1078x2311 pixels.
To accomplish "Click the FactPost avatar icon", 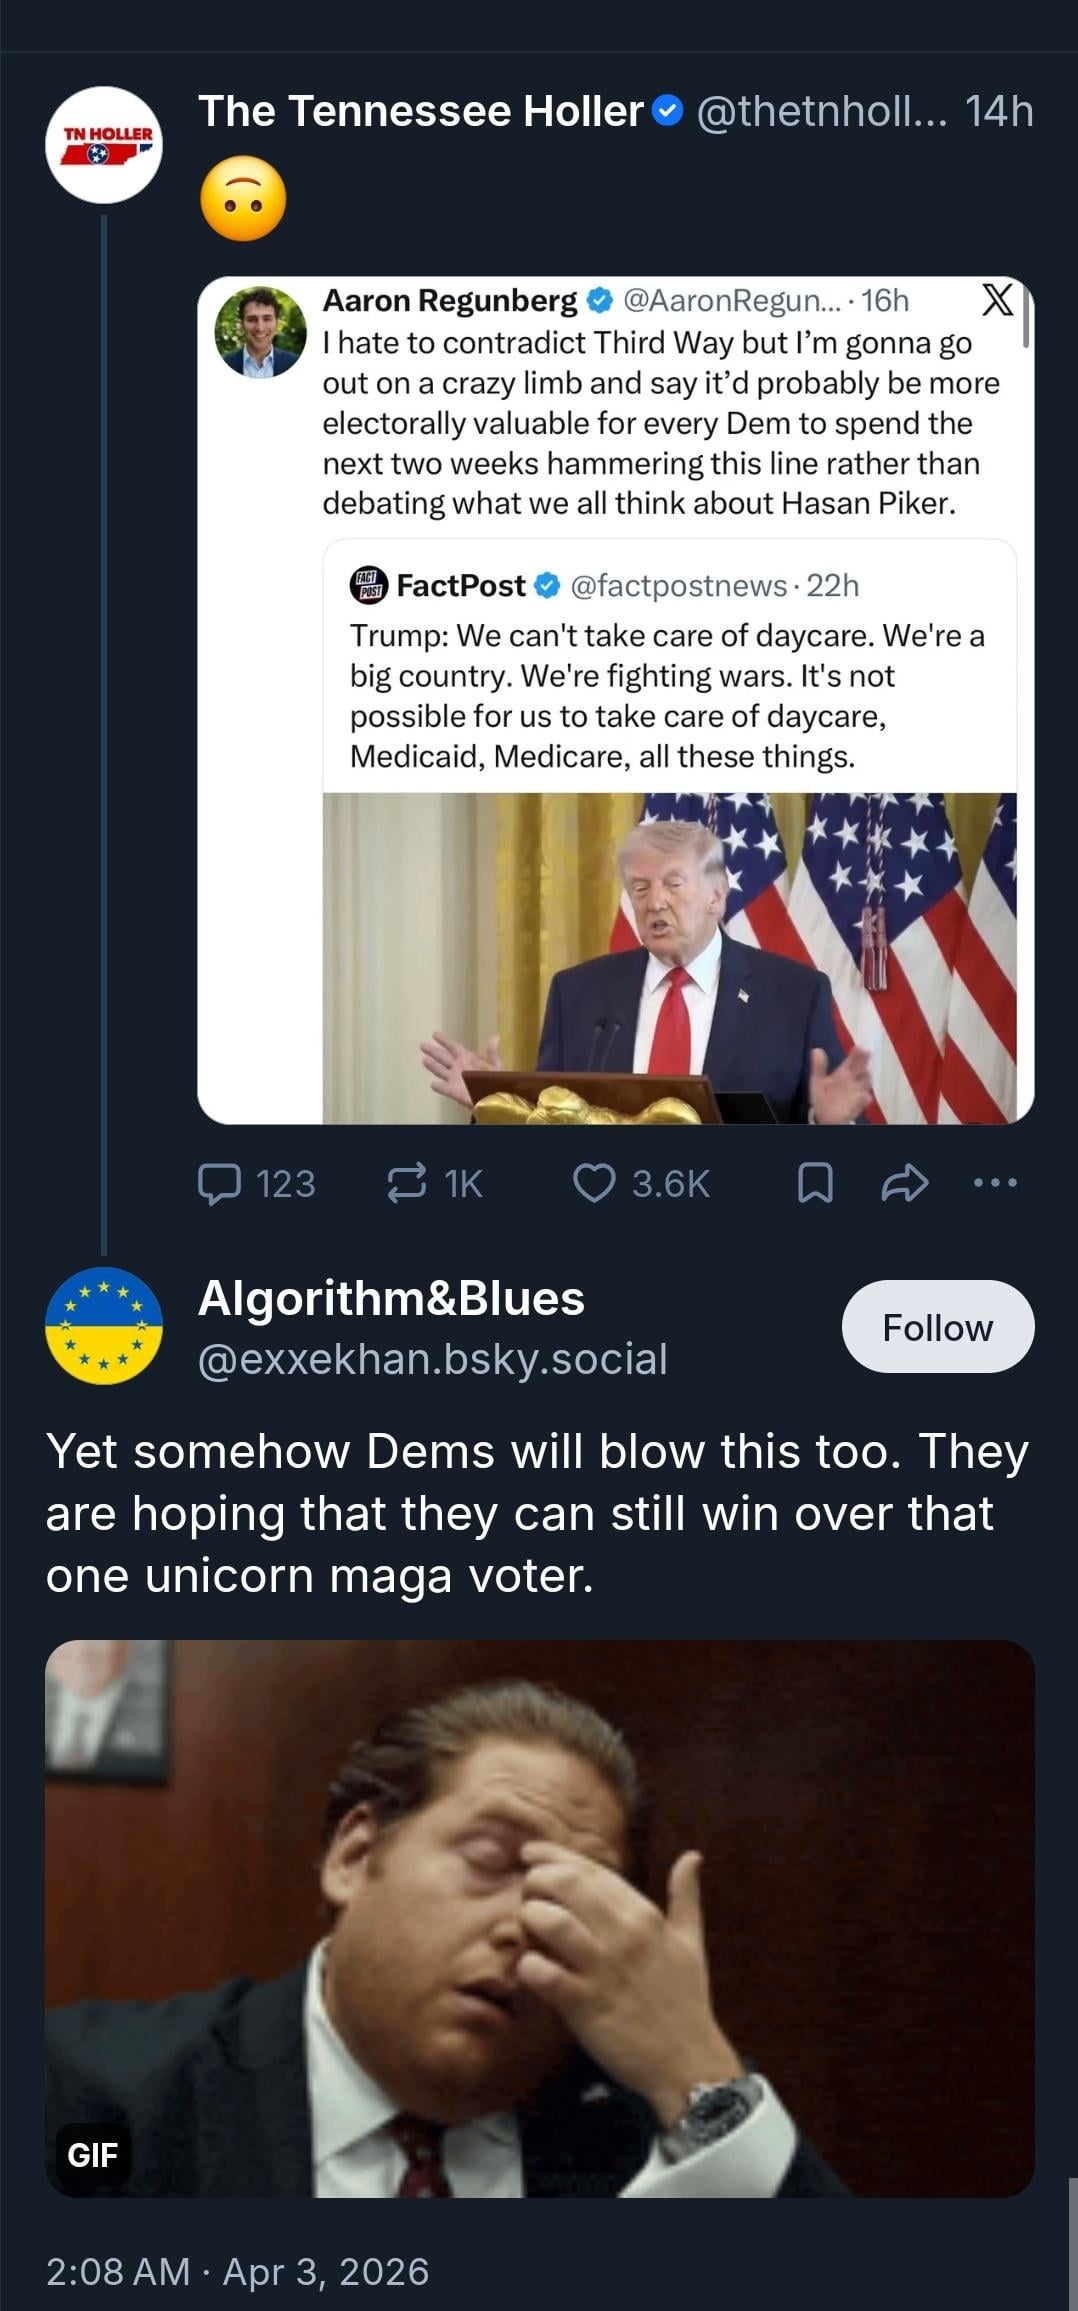I will pyautogui.click(x=368, y=585).
